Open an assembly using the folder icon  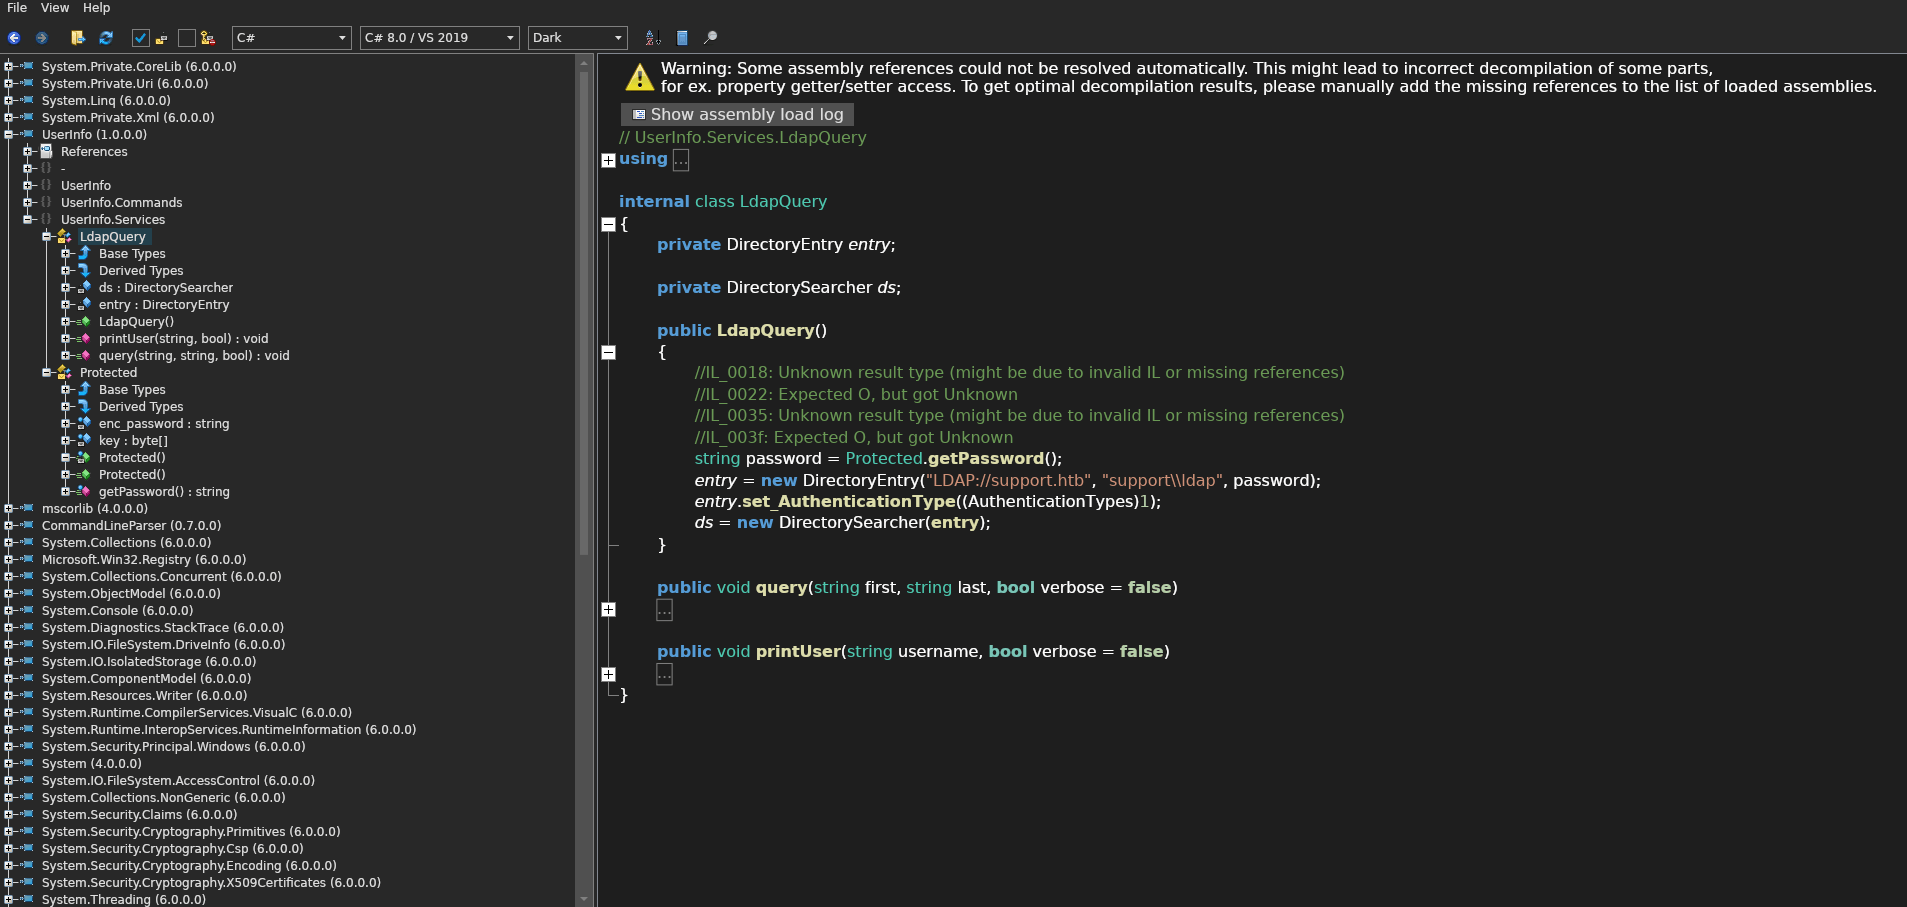78,38
